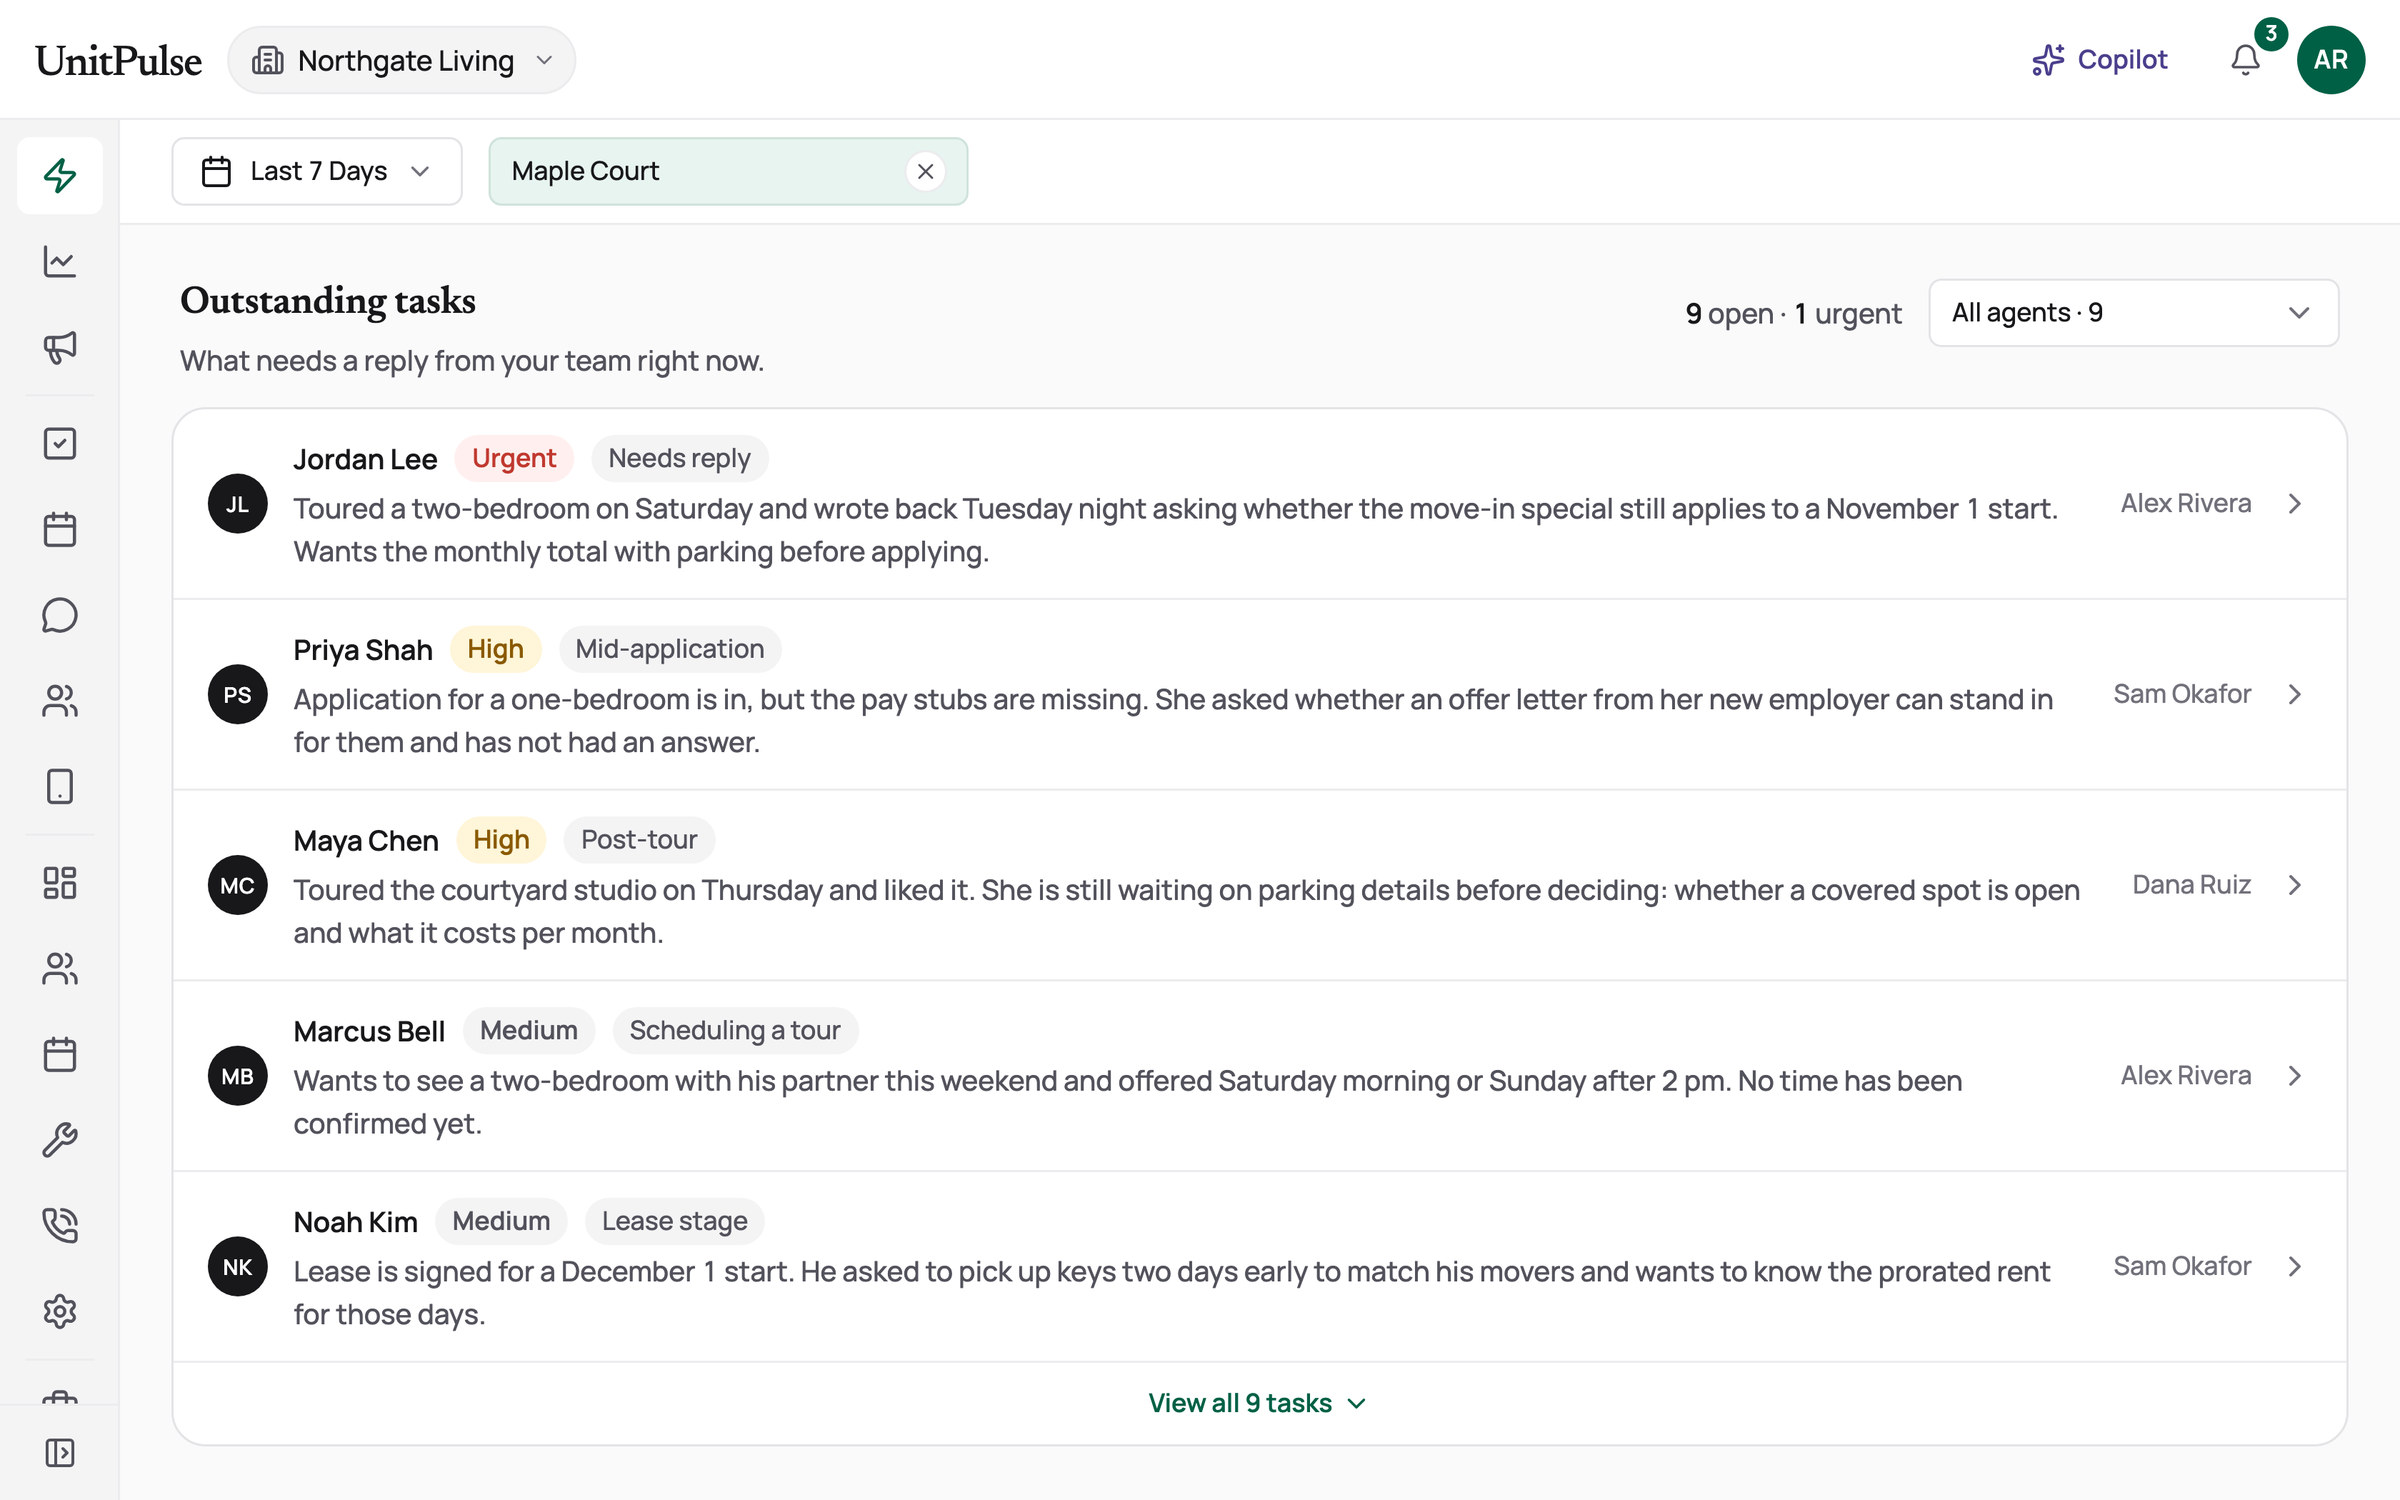Launch the Copilot assistant
The height and width of the screenshot is (1500, 2400).
tap(2099, 60)
